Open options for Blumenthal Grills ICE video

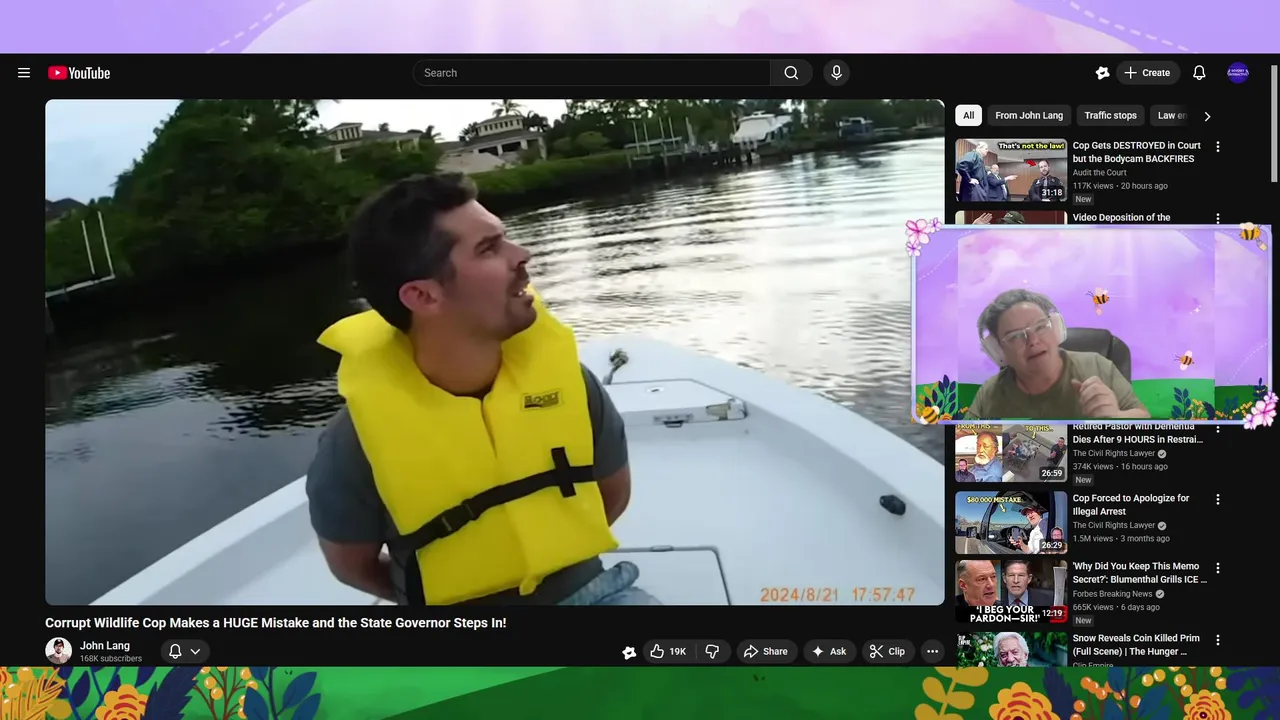click(x=1218, y=567)
